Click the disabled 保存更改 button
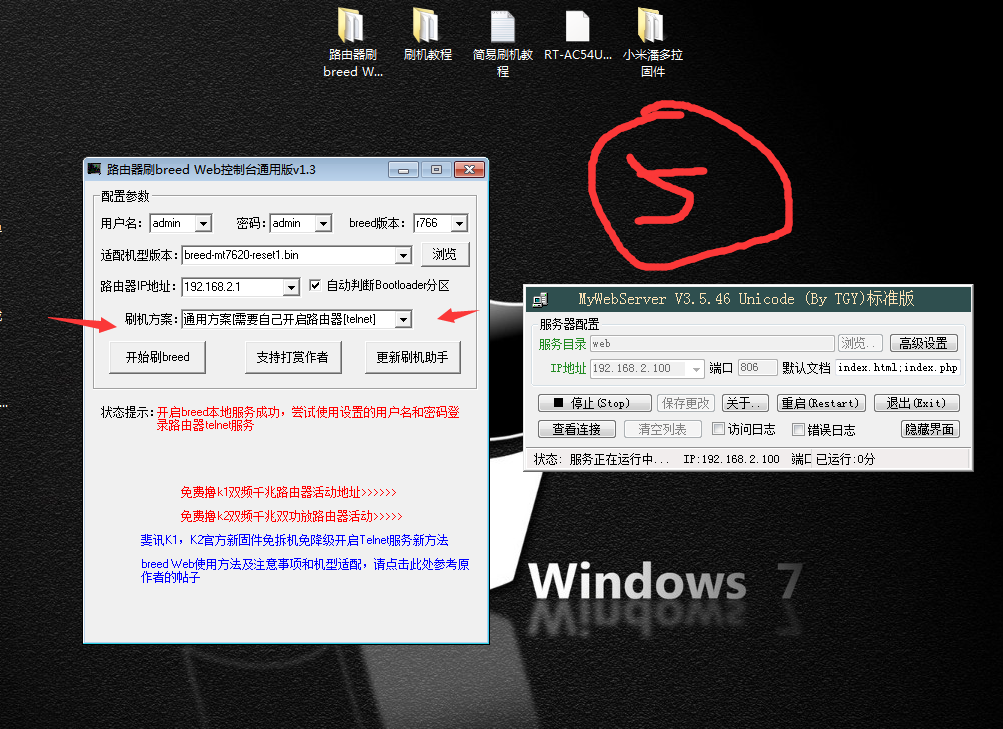Image resolution: width=1003 pixels, height=729 pixels. [686, 403]
